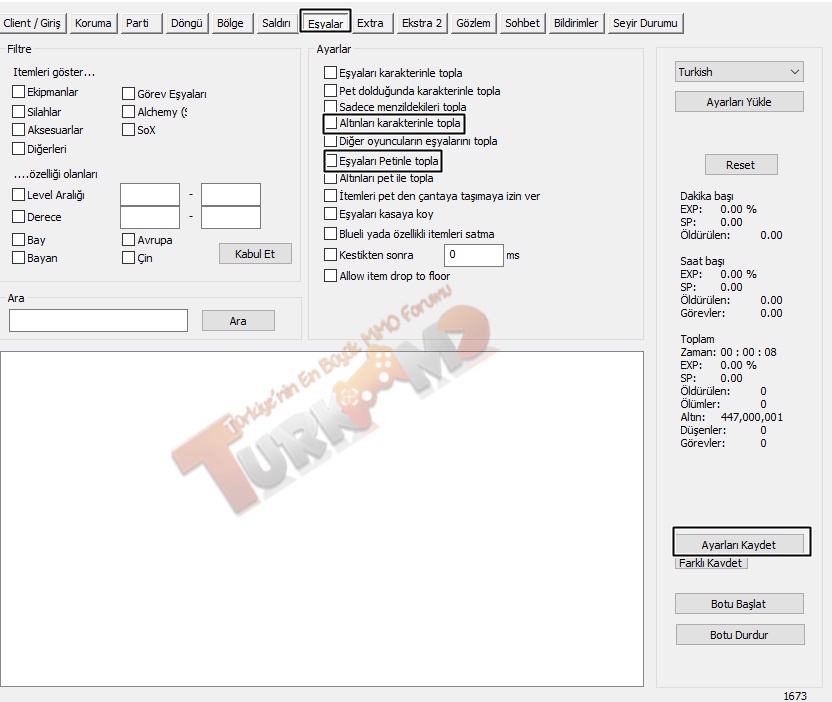Viewport: 832px width, 702px height.
Task: Check Allow item drop to floor
Action: pyautogui.click(x=331, y=276)
